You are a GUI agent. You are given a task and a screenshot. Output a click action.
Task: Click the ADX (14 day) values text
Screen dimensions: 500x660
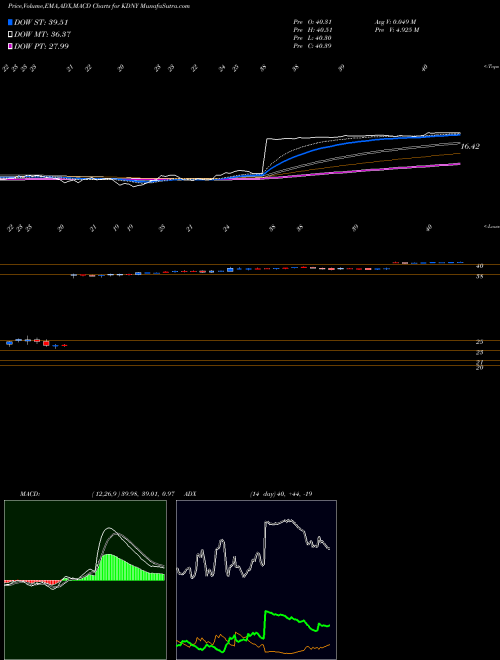click(x=281, y=494)
